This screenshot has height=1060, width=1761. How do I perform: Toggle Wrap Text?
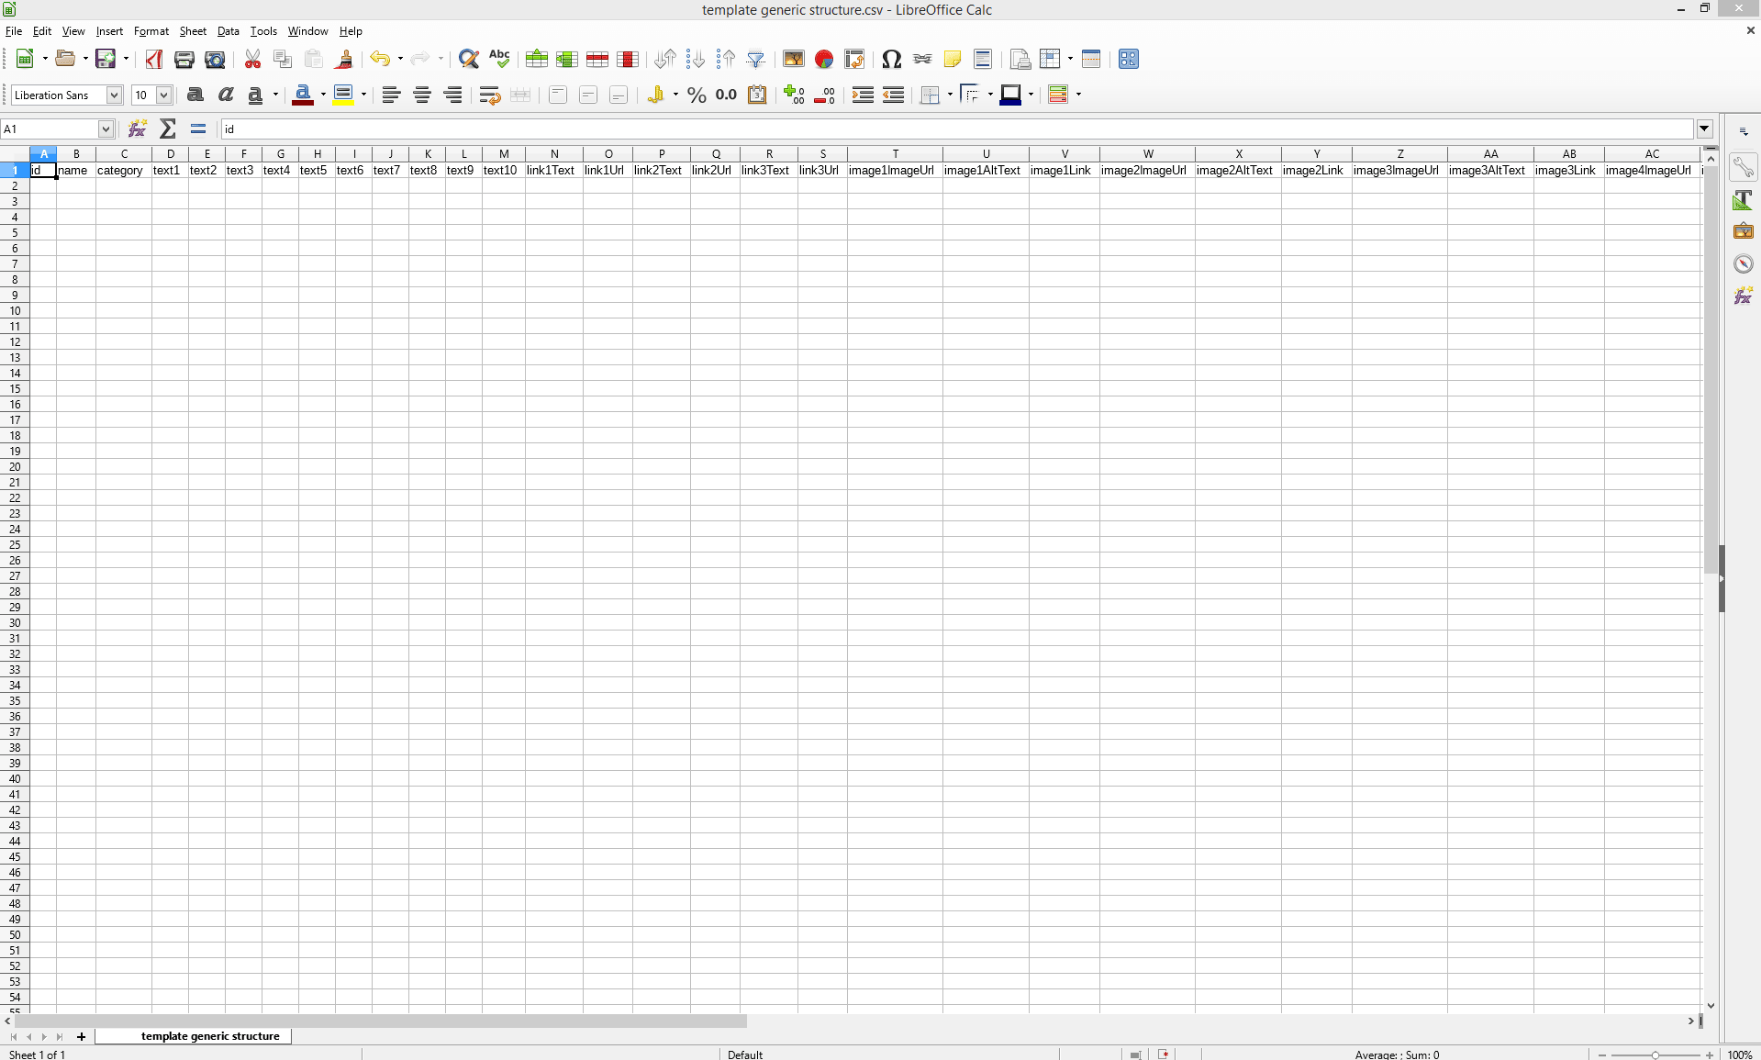pos(490,95)
